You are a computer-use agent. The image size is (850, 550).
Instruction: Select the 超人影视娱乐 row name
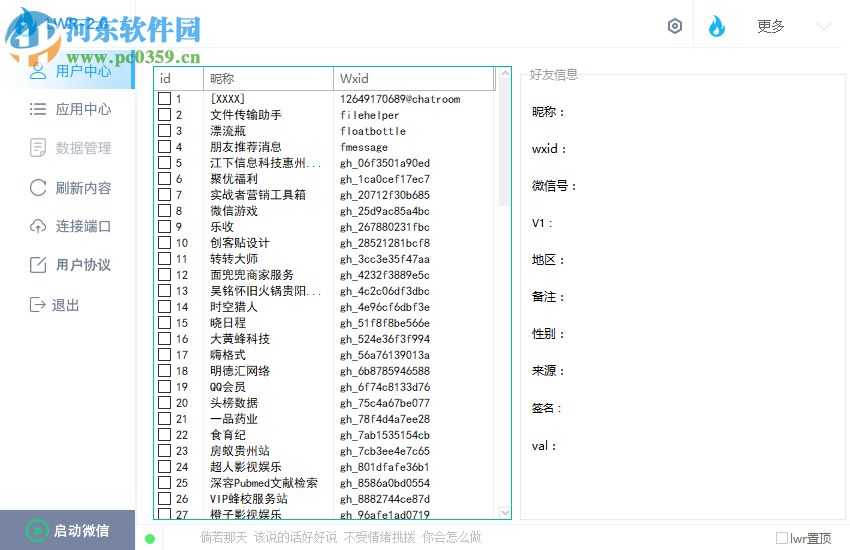[x=246, y=467]
